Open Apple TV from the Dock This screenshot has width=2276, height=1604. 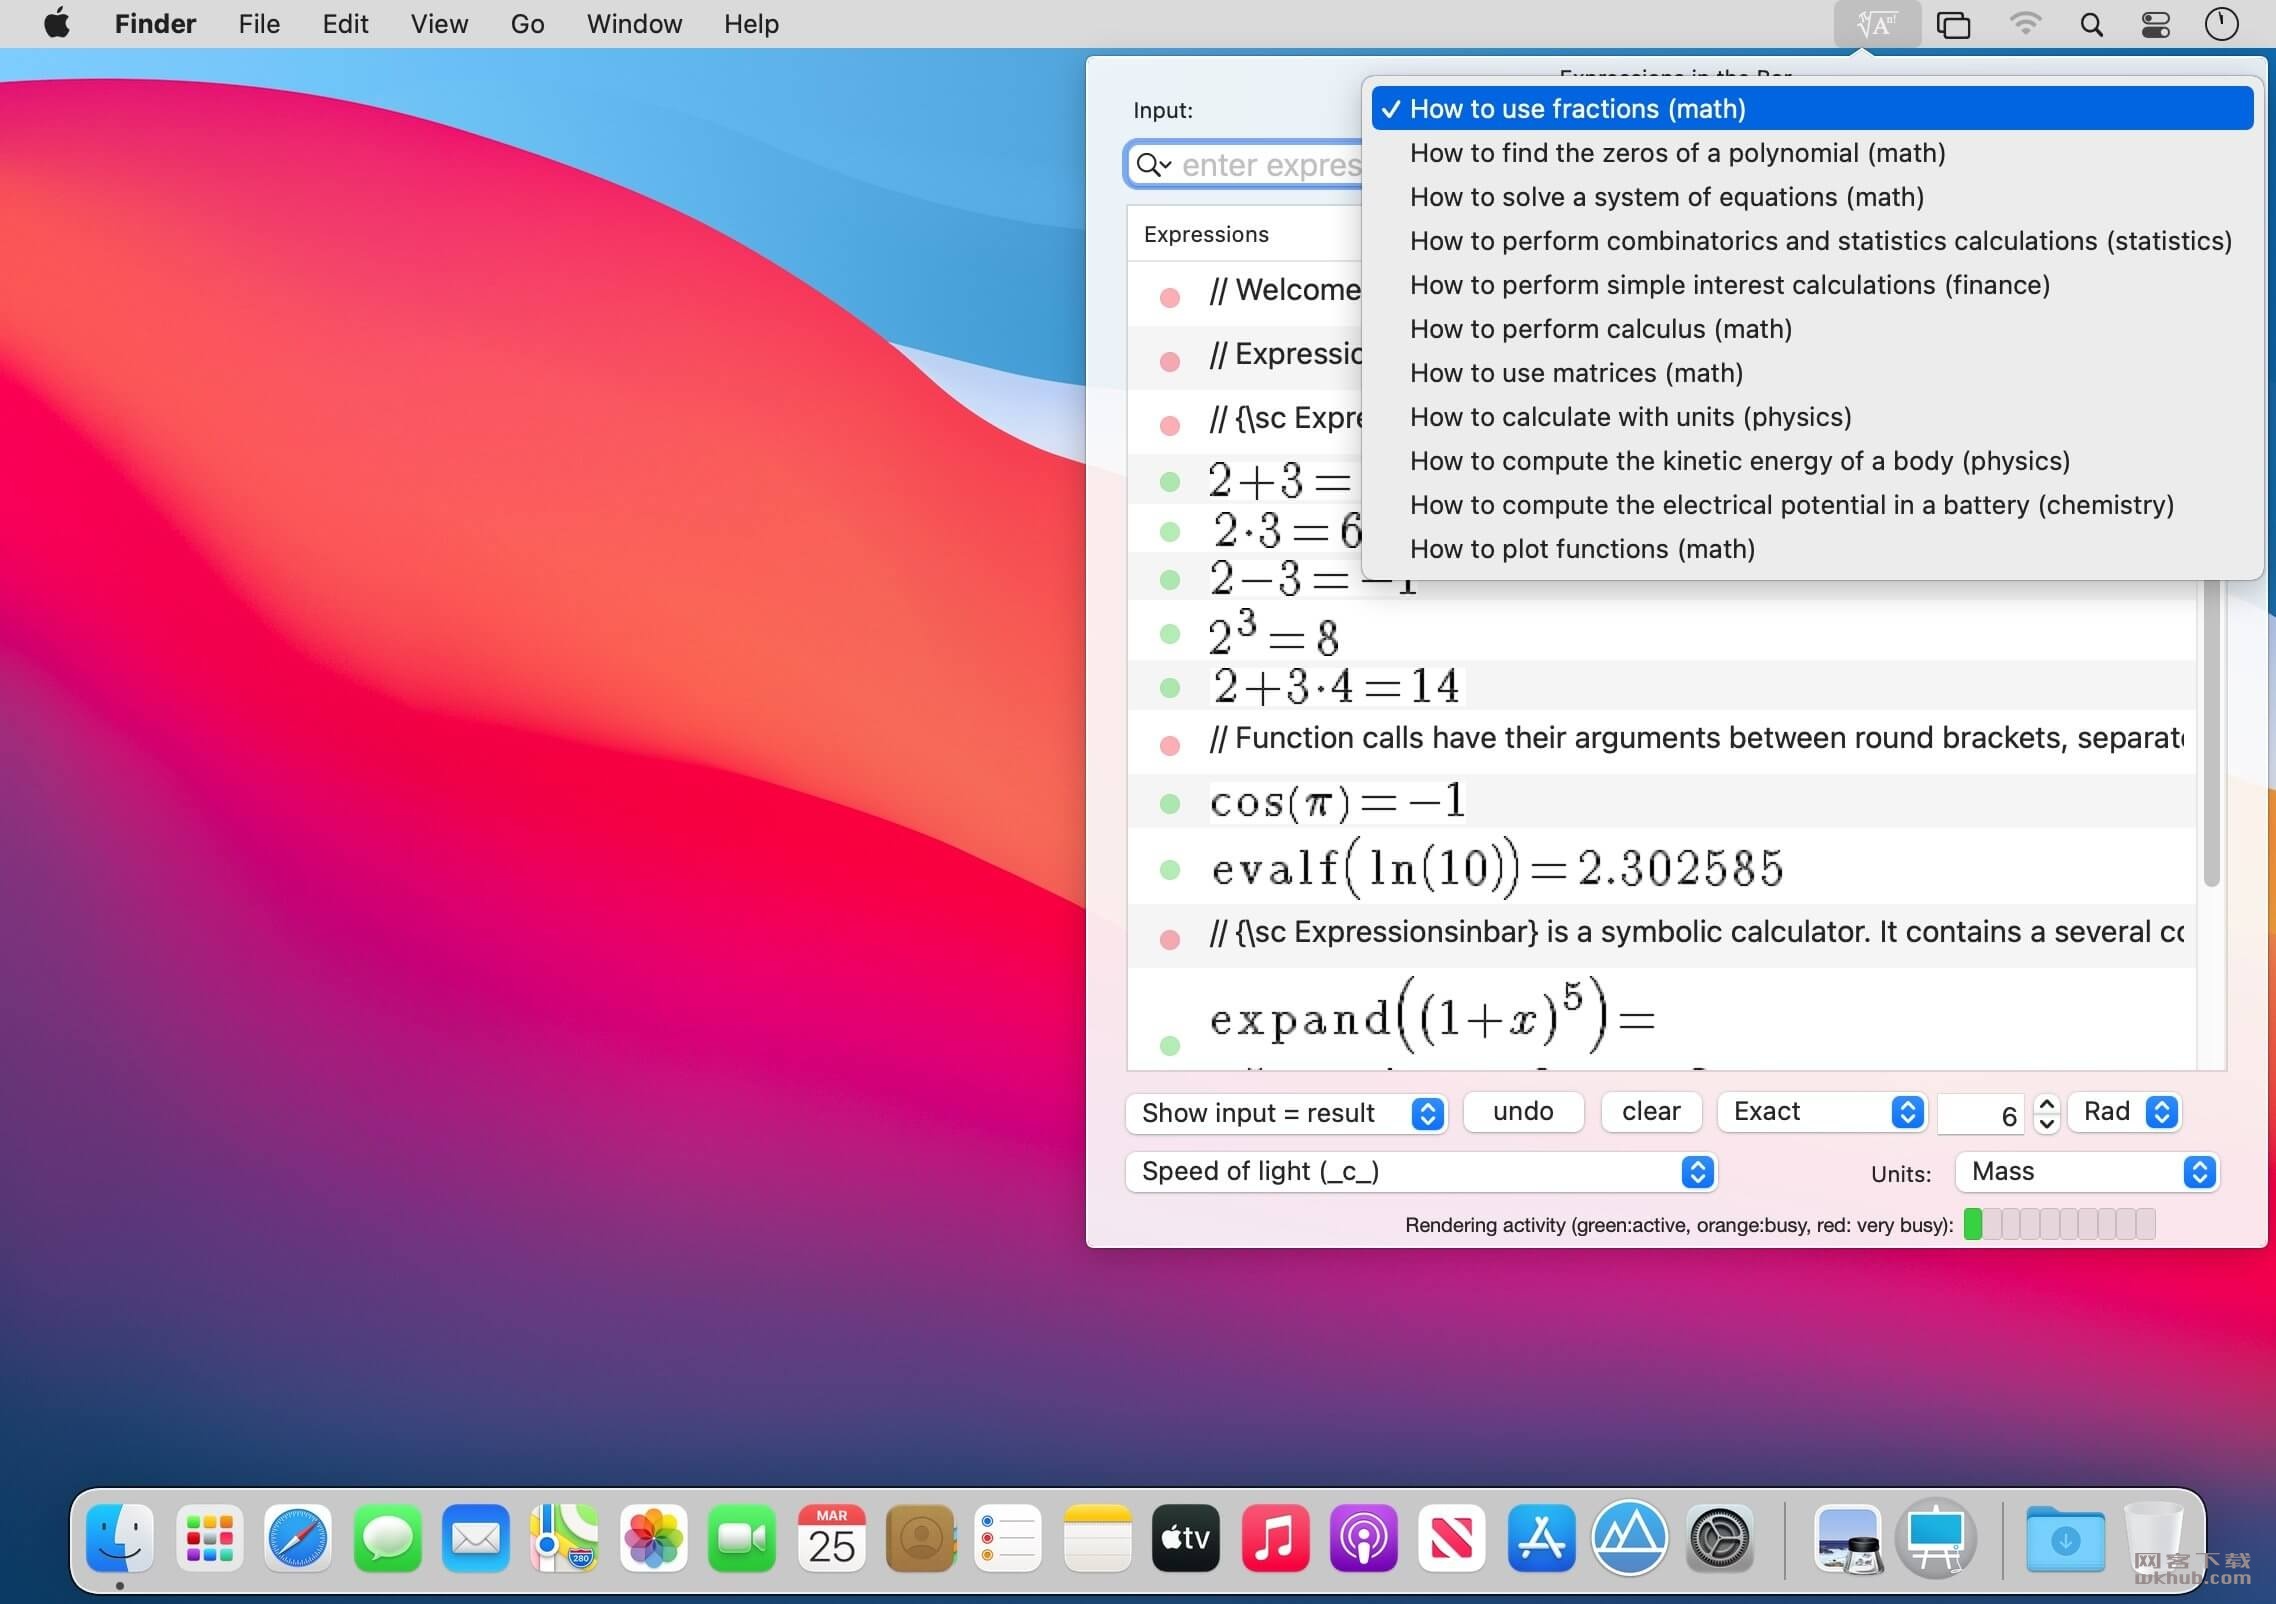[x=1186, y=1537]
